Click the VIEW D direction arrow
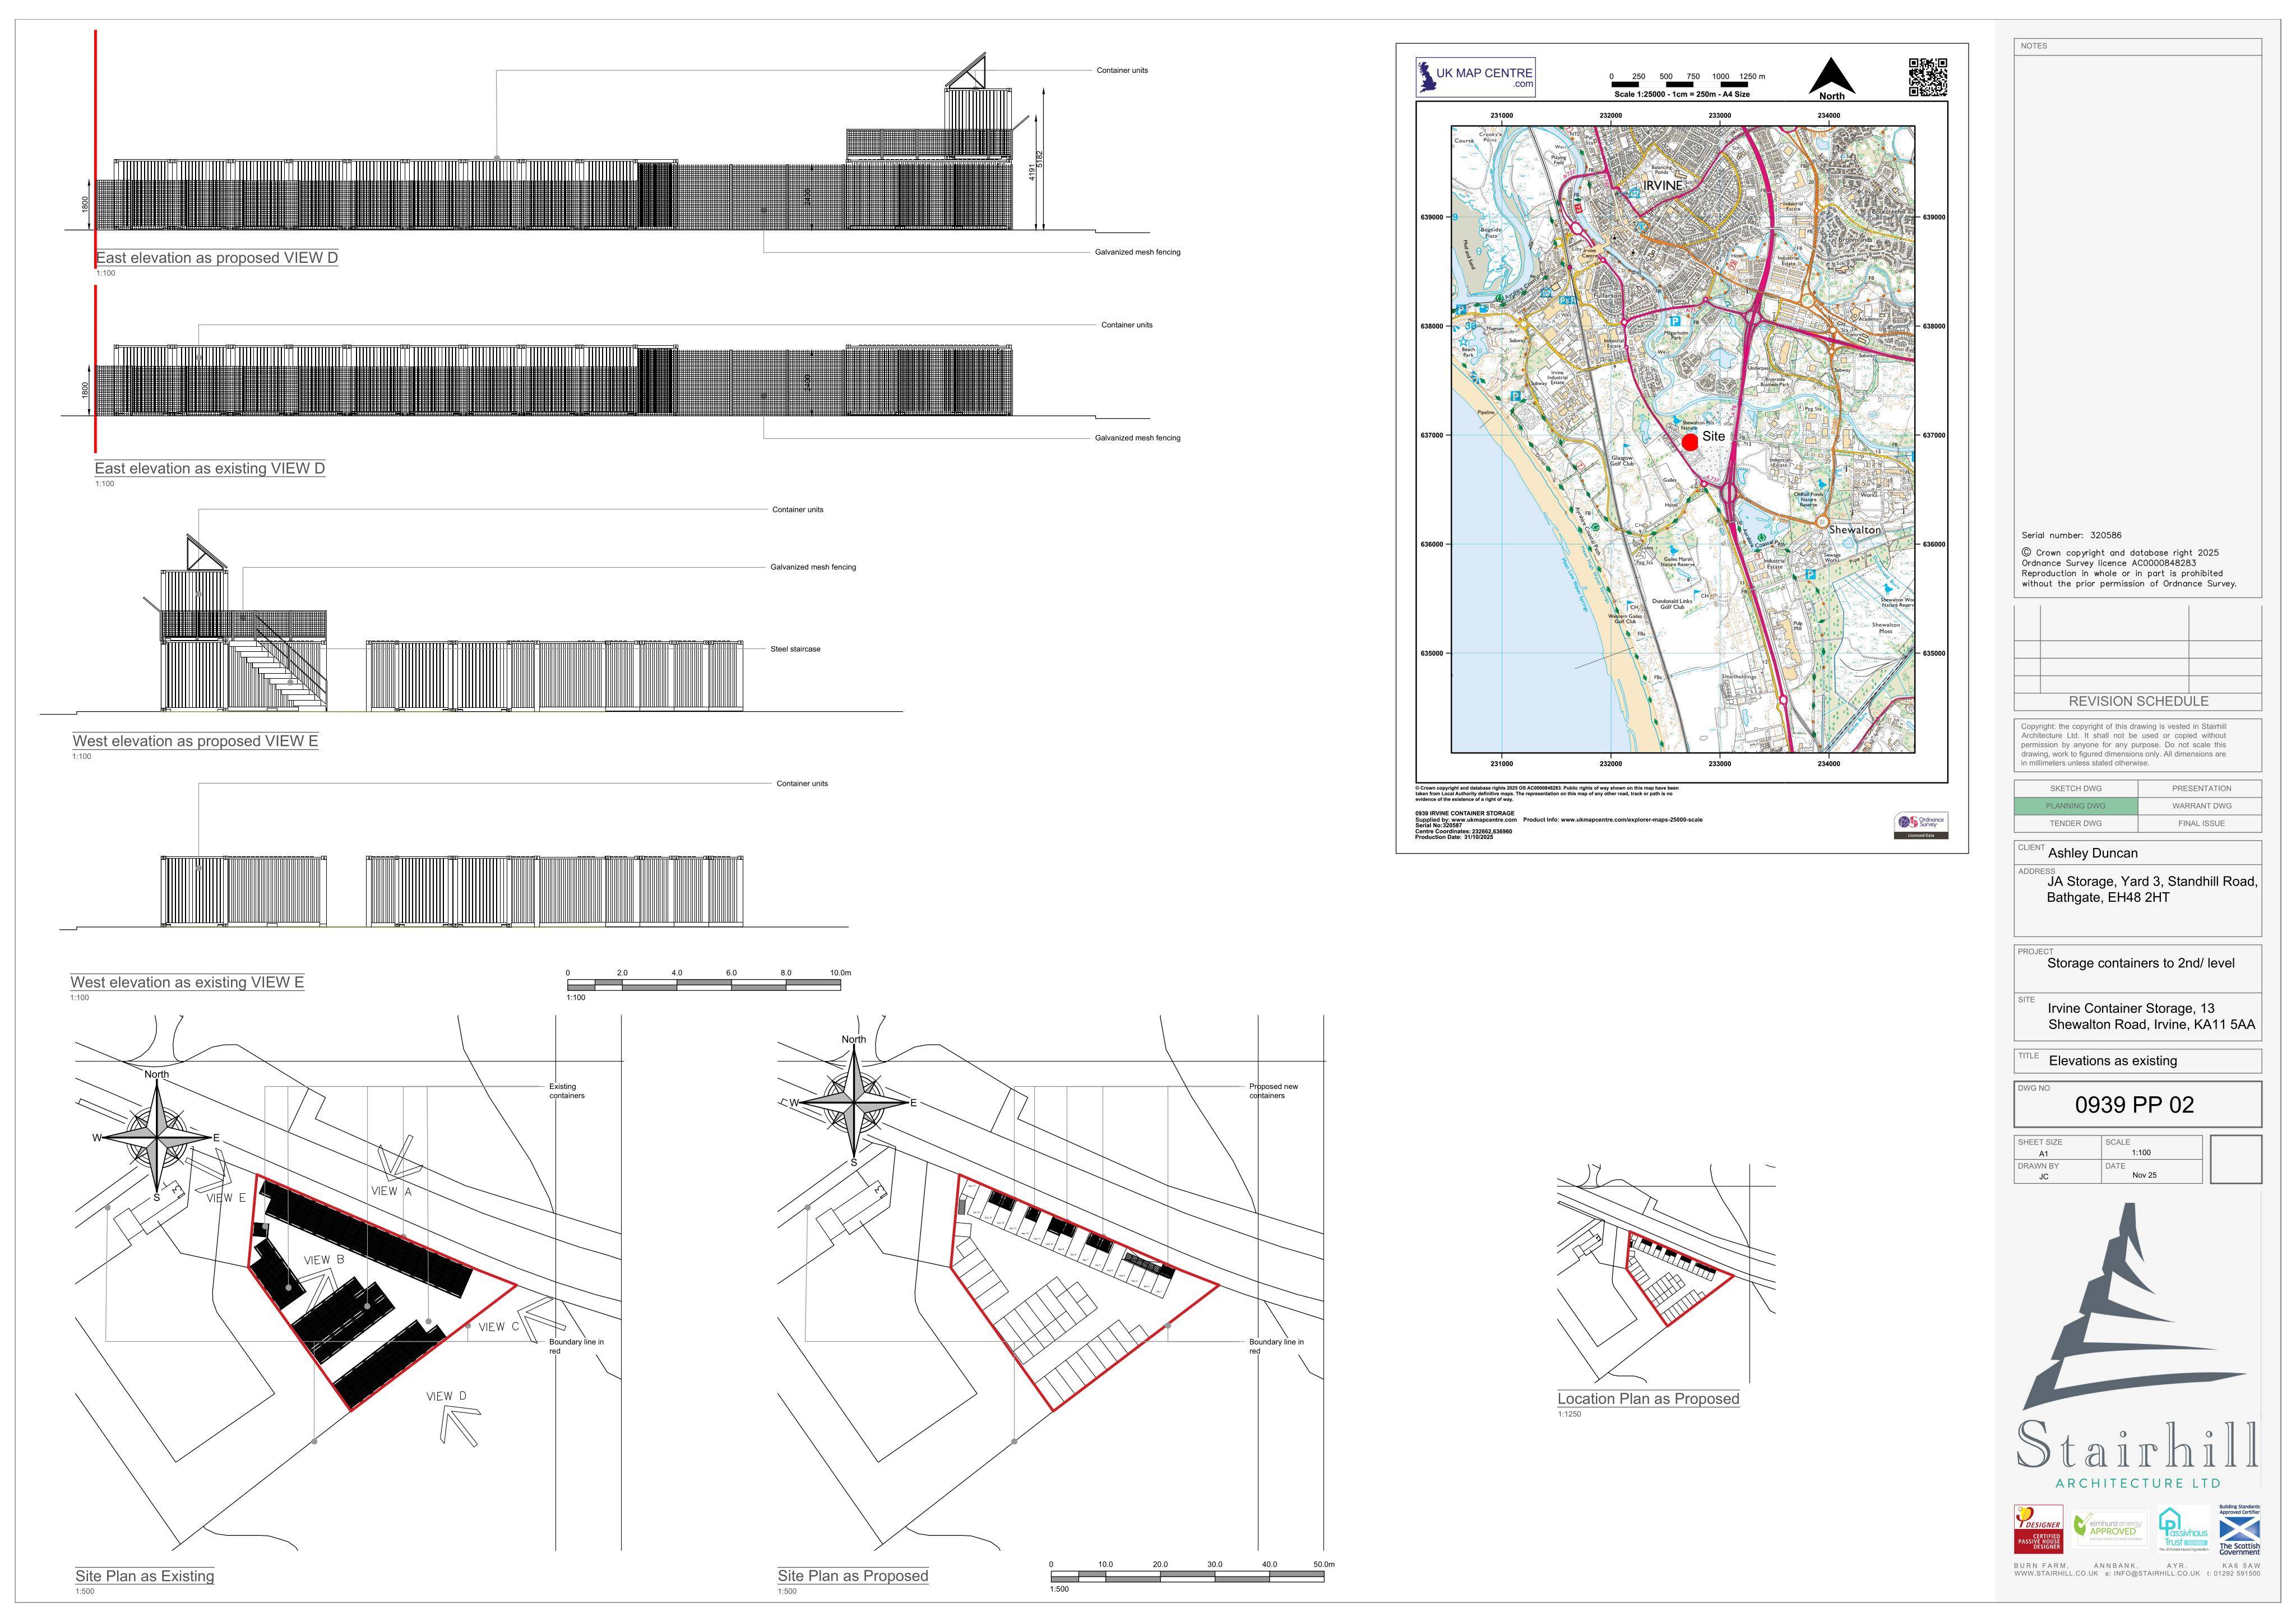The image size is (2296, 1622). click(460, 1427)
